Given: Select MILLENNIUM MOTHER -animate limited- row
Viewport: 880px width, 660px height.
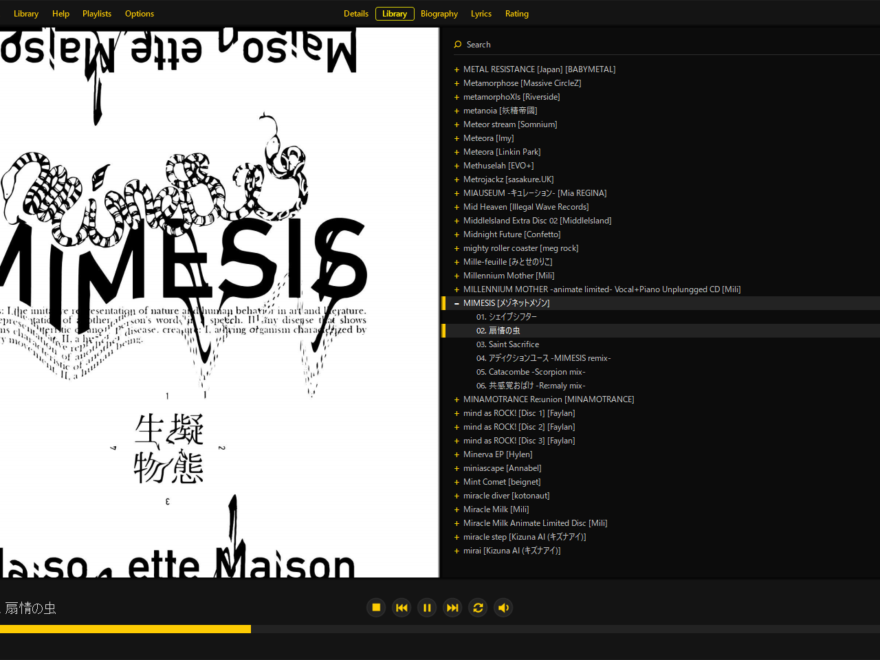Looking at the screenshot, I should point(602,289).
